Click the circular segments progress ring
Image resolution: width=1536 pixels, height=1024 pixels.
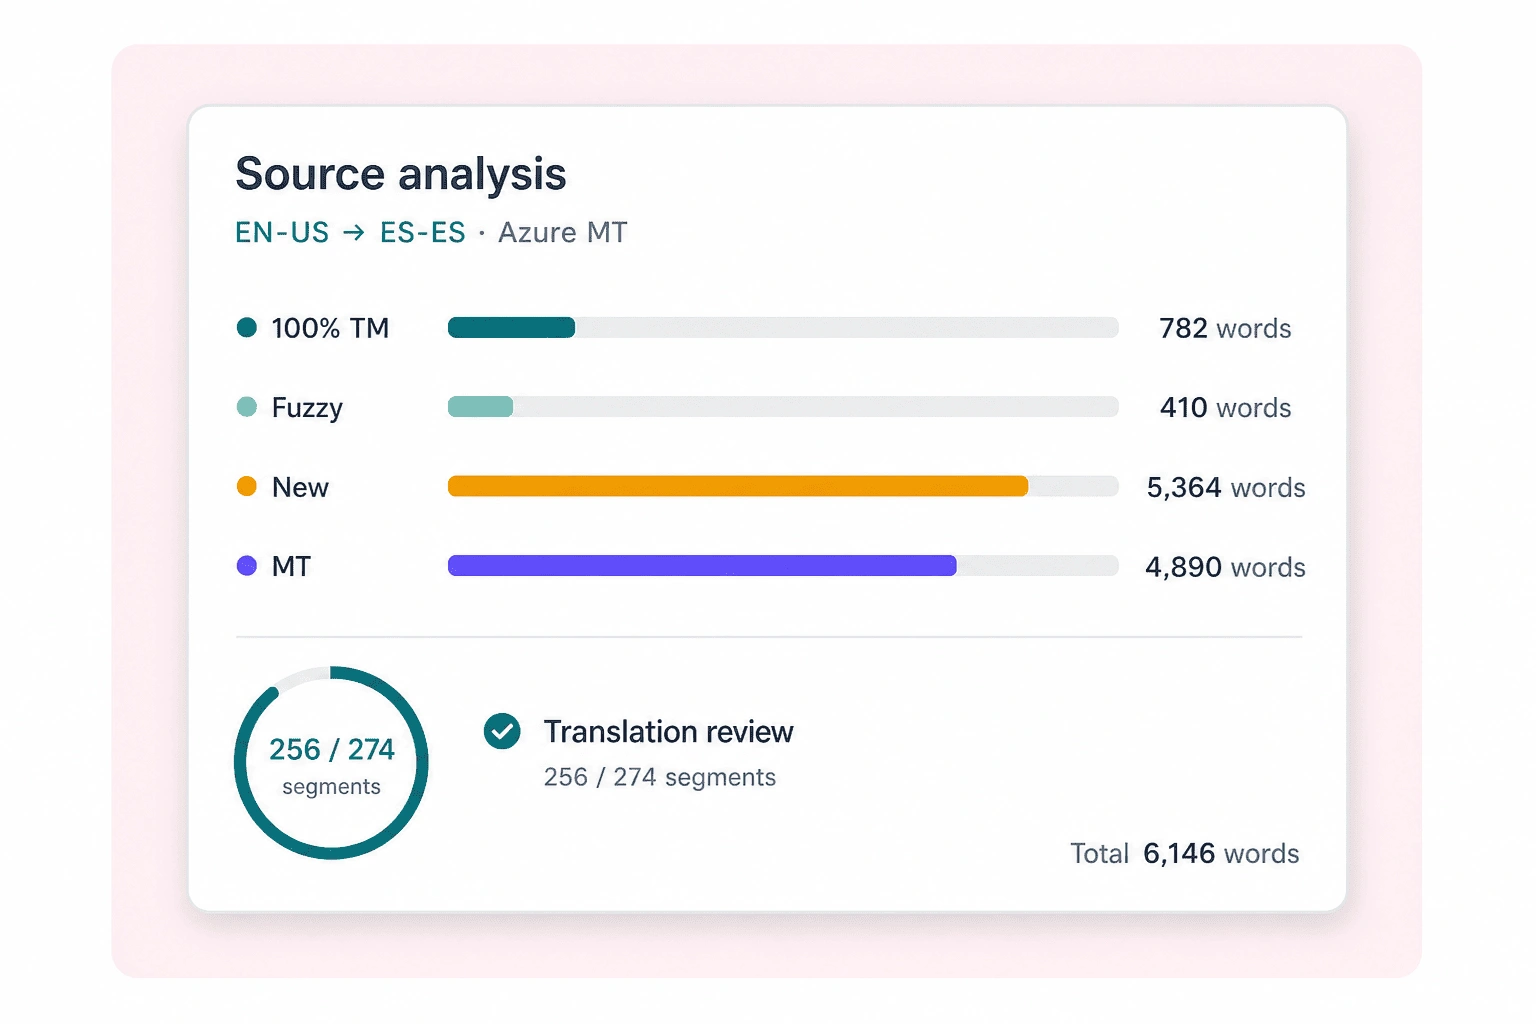click(331, 763)
